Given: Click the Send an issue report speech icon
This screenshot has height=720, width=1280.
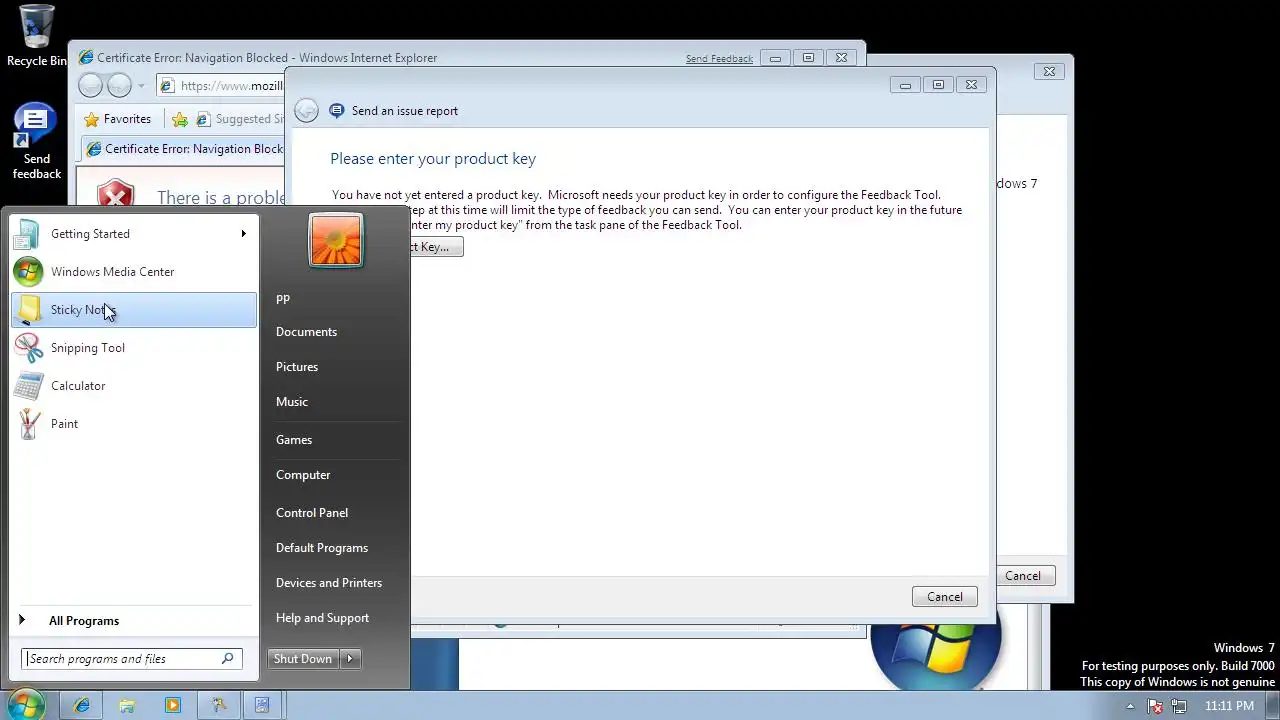Looking at the screenshot, I should point(337,111).
